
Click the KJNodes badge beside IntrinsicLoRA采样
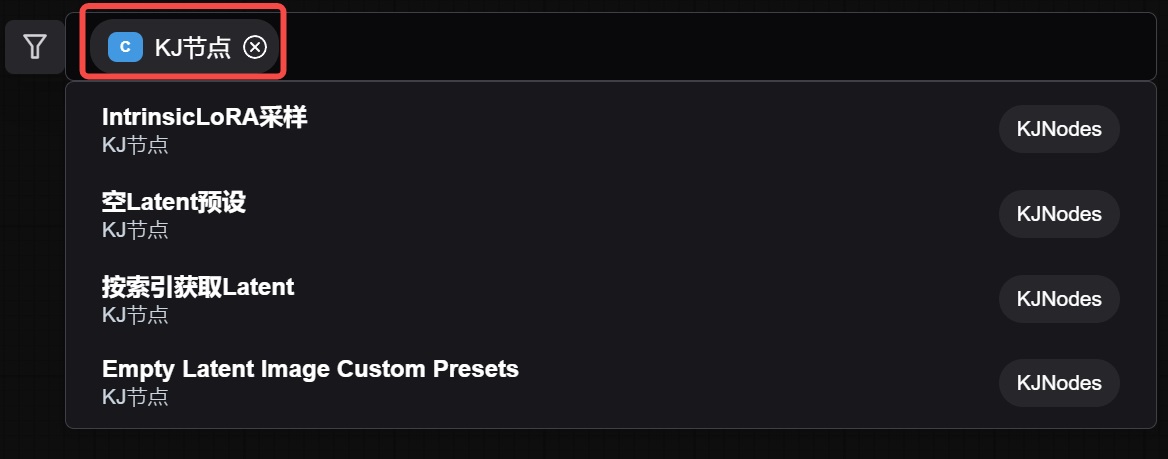(1059, 129)
